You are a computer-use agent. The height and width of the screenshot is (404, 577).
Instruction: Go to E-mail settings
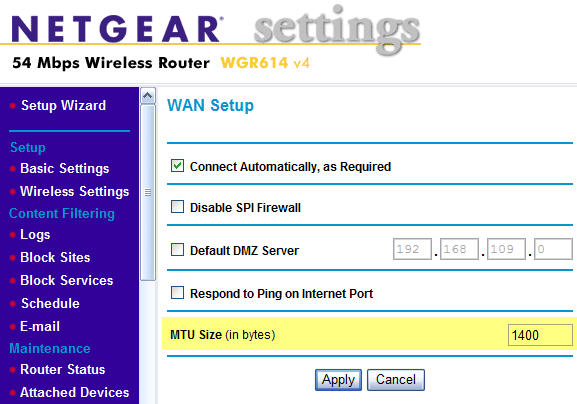[x=40, y=326]
